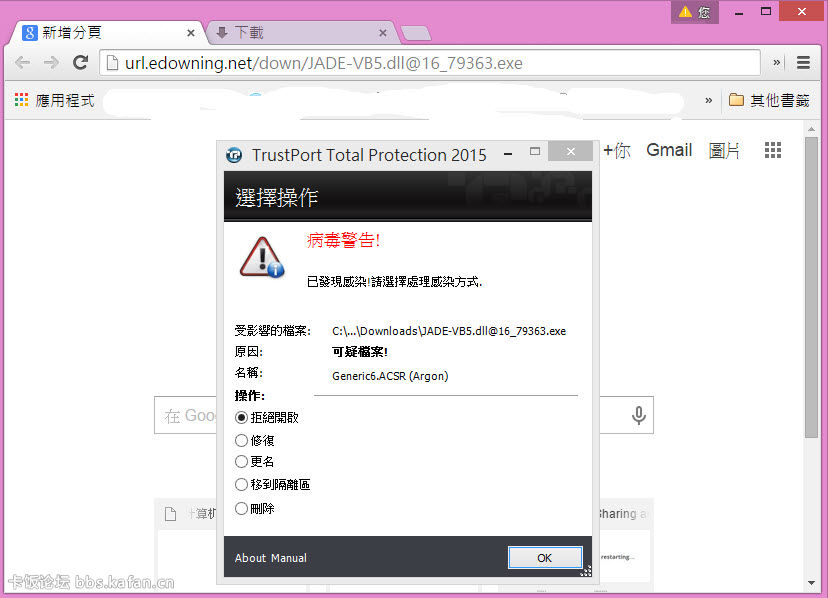Viewport: 828px width, 598px height.
Task: Select the 修復 radio option
Action: tap(255, 441)
